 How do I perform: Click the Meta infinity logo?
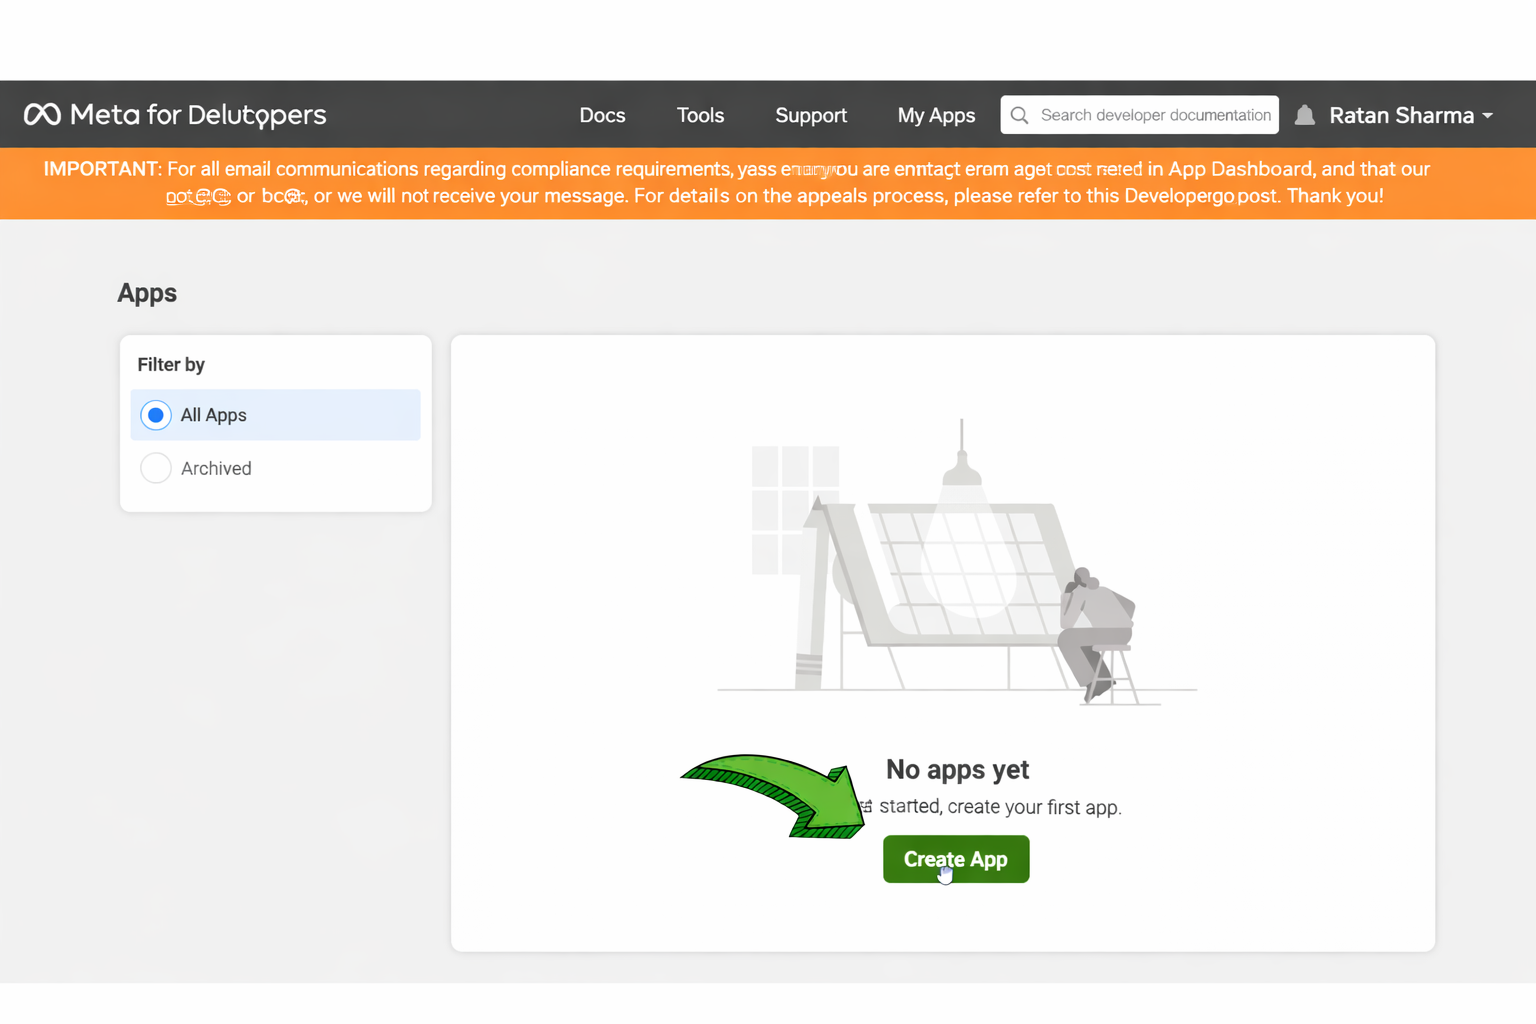point(42,115)
